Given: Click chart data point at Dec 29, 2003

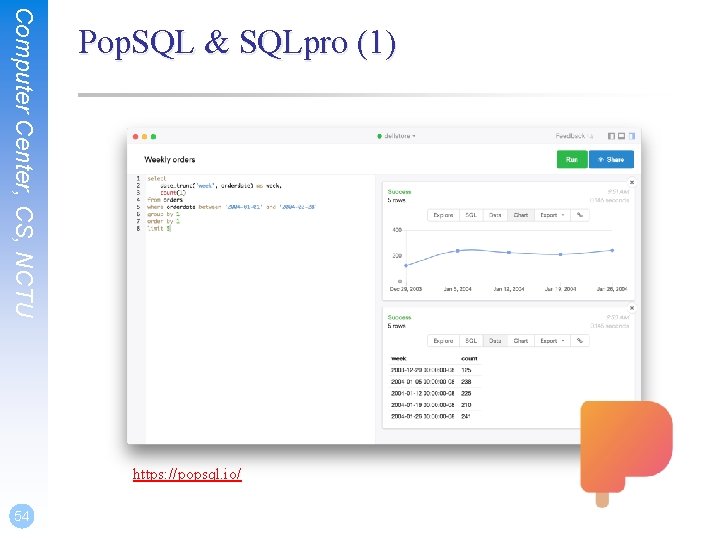Looking at the screenshot, I should click(405, 265).
